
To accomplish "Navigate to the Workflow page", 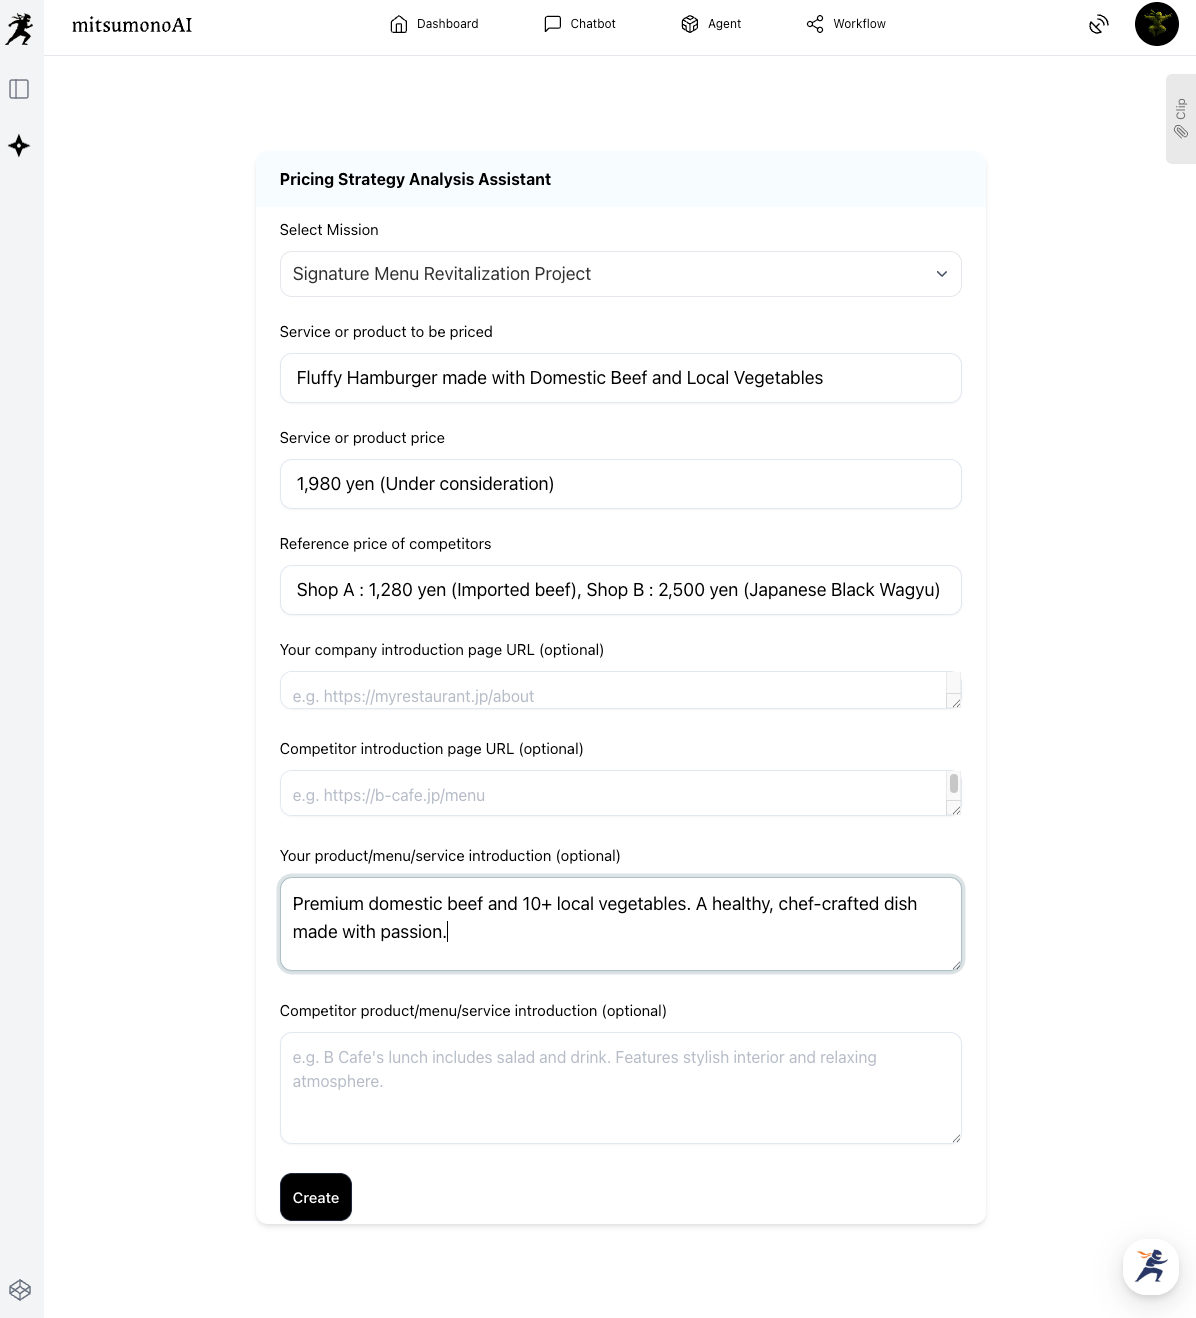I will click(846, 24).
